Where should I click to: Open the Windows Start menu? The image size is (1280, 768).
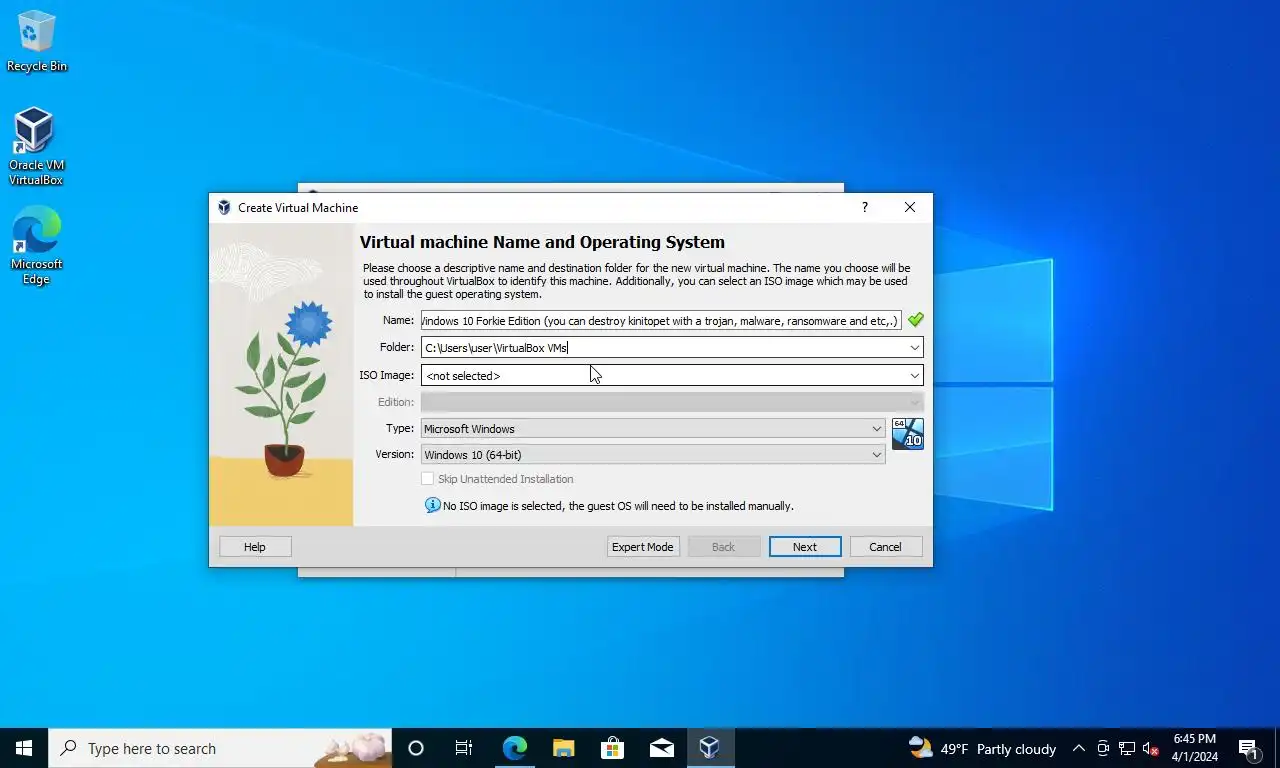tap(24, 748)
